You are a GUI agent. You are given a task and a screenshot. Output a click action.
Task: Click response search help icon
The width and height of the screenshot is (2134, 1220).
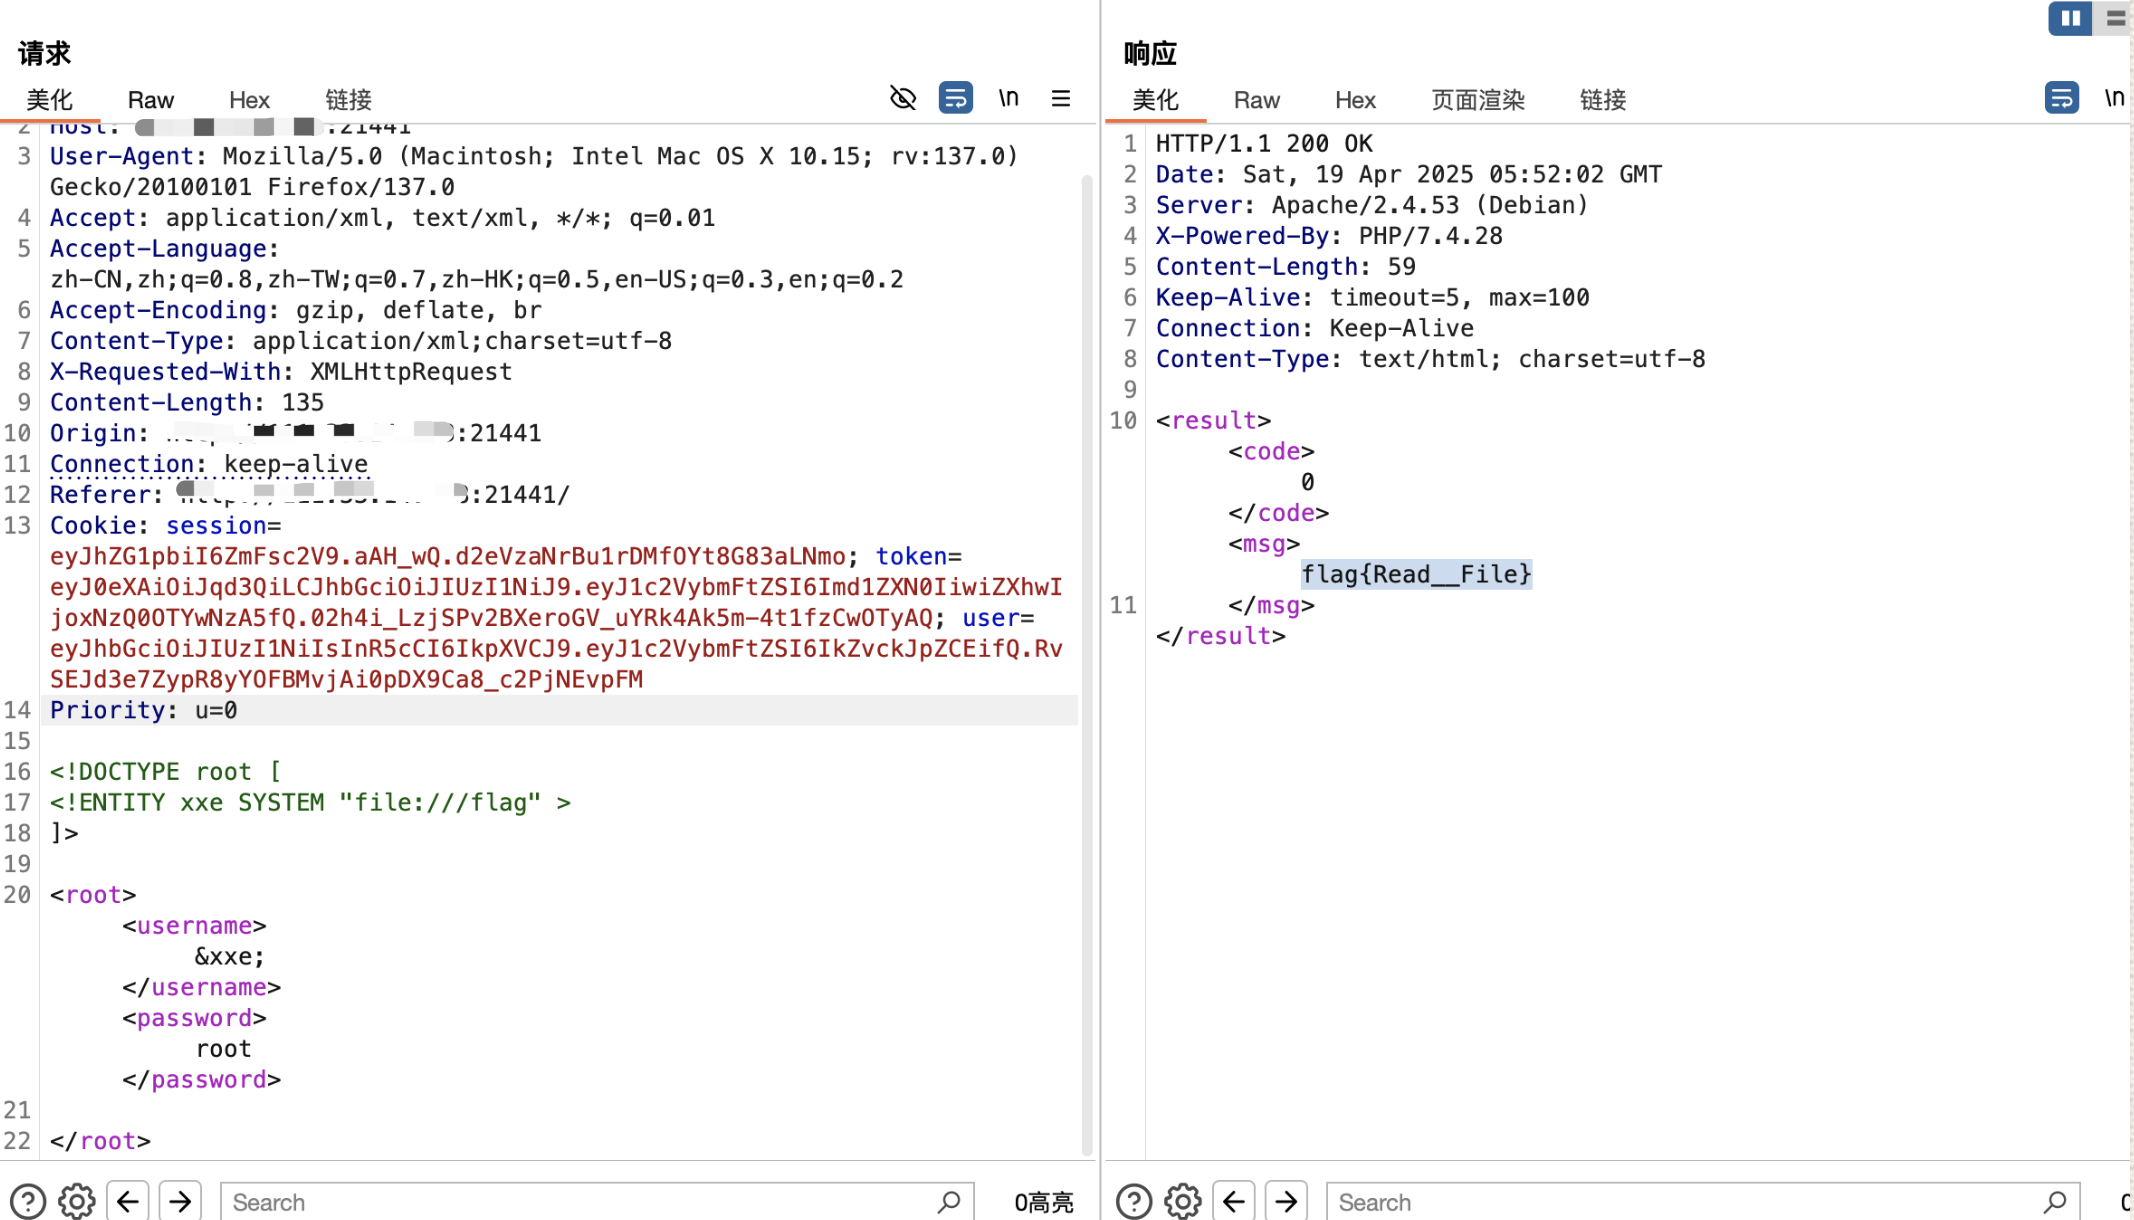(1134, 1201)
